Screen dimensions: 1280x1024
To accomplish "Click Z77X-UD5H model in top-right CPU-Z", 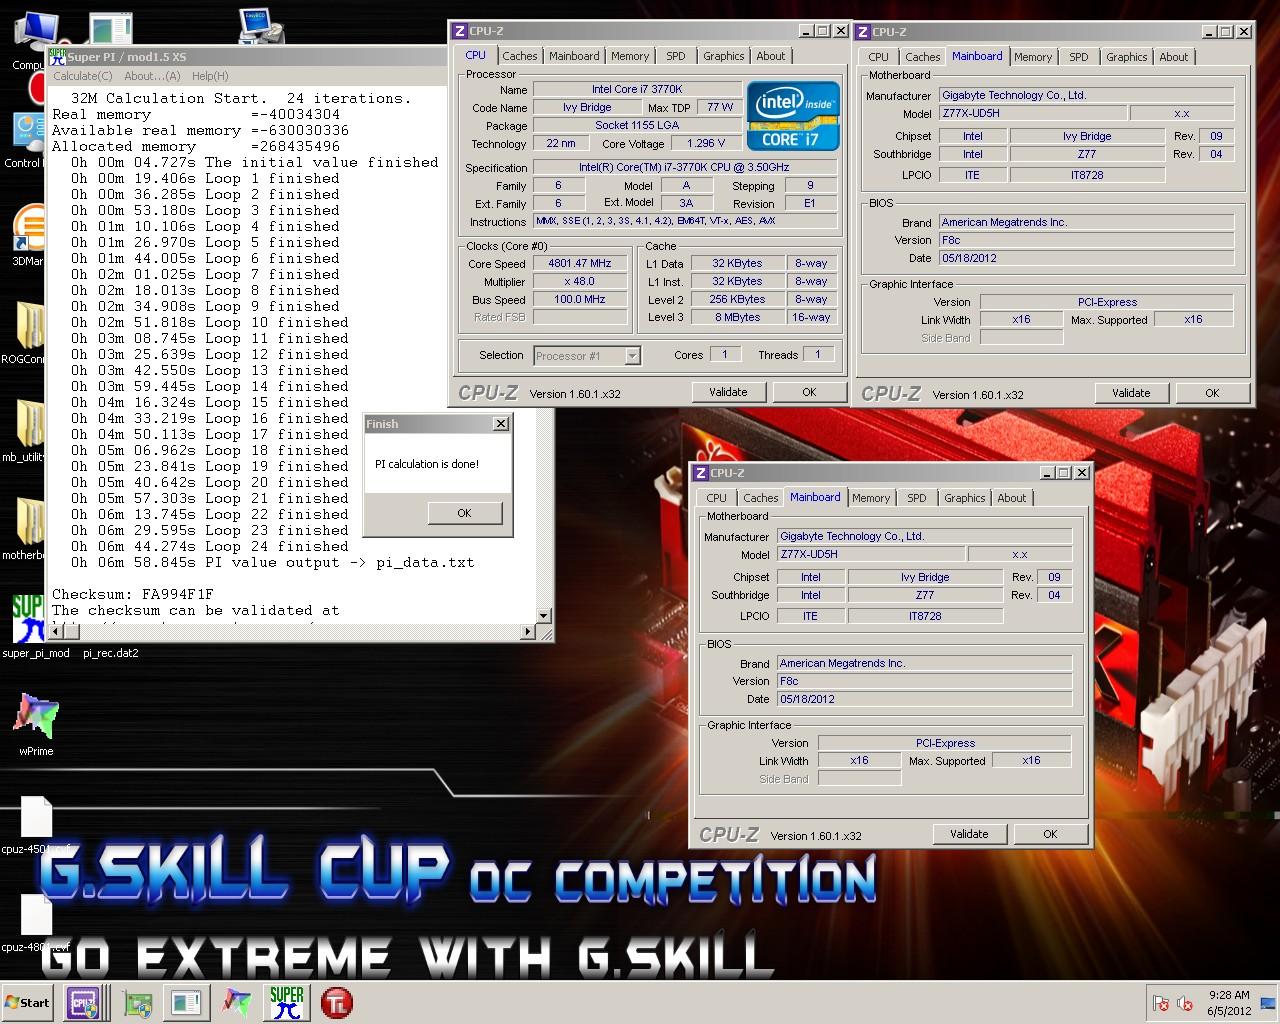I will tap(1033, 113).
